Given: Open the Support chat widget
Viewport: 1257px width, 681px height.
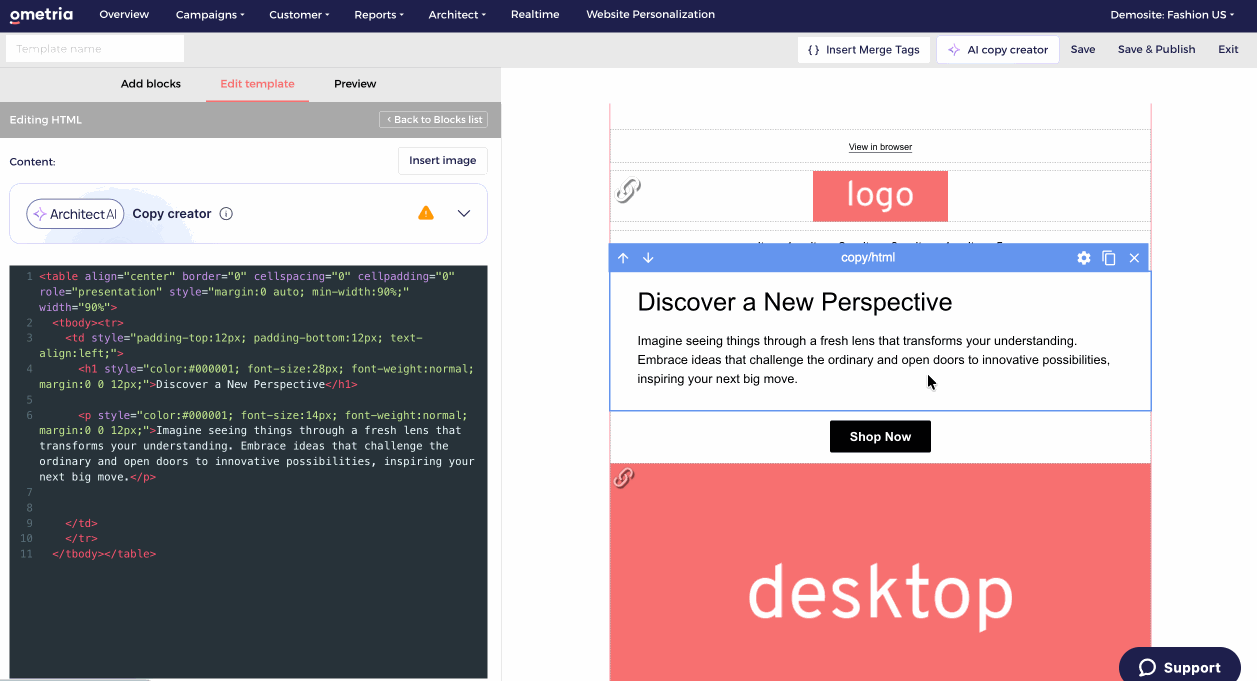Looking at the screenshot, I should pyautogui.click(x=1180, y=667).
